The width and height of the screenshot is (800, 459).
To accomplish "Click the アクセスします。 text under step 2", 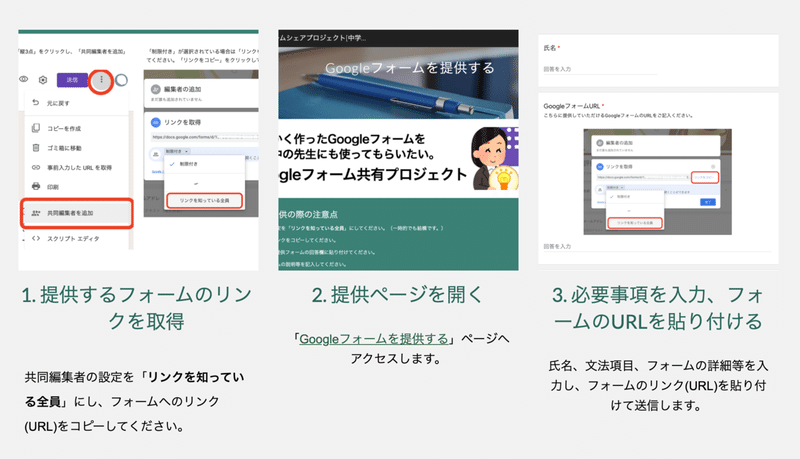I will pyautogui.click(x=396, y=359).
